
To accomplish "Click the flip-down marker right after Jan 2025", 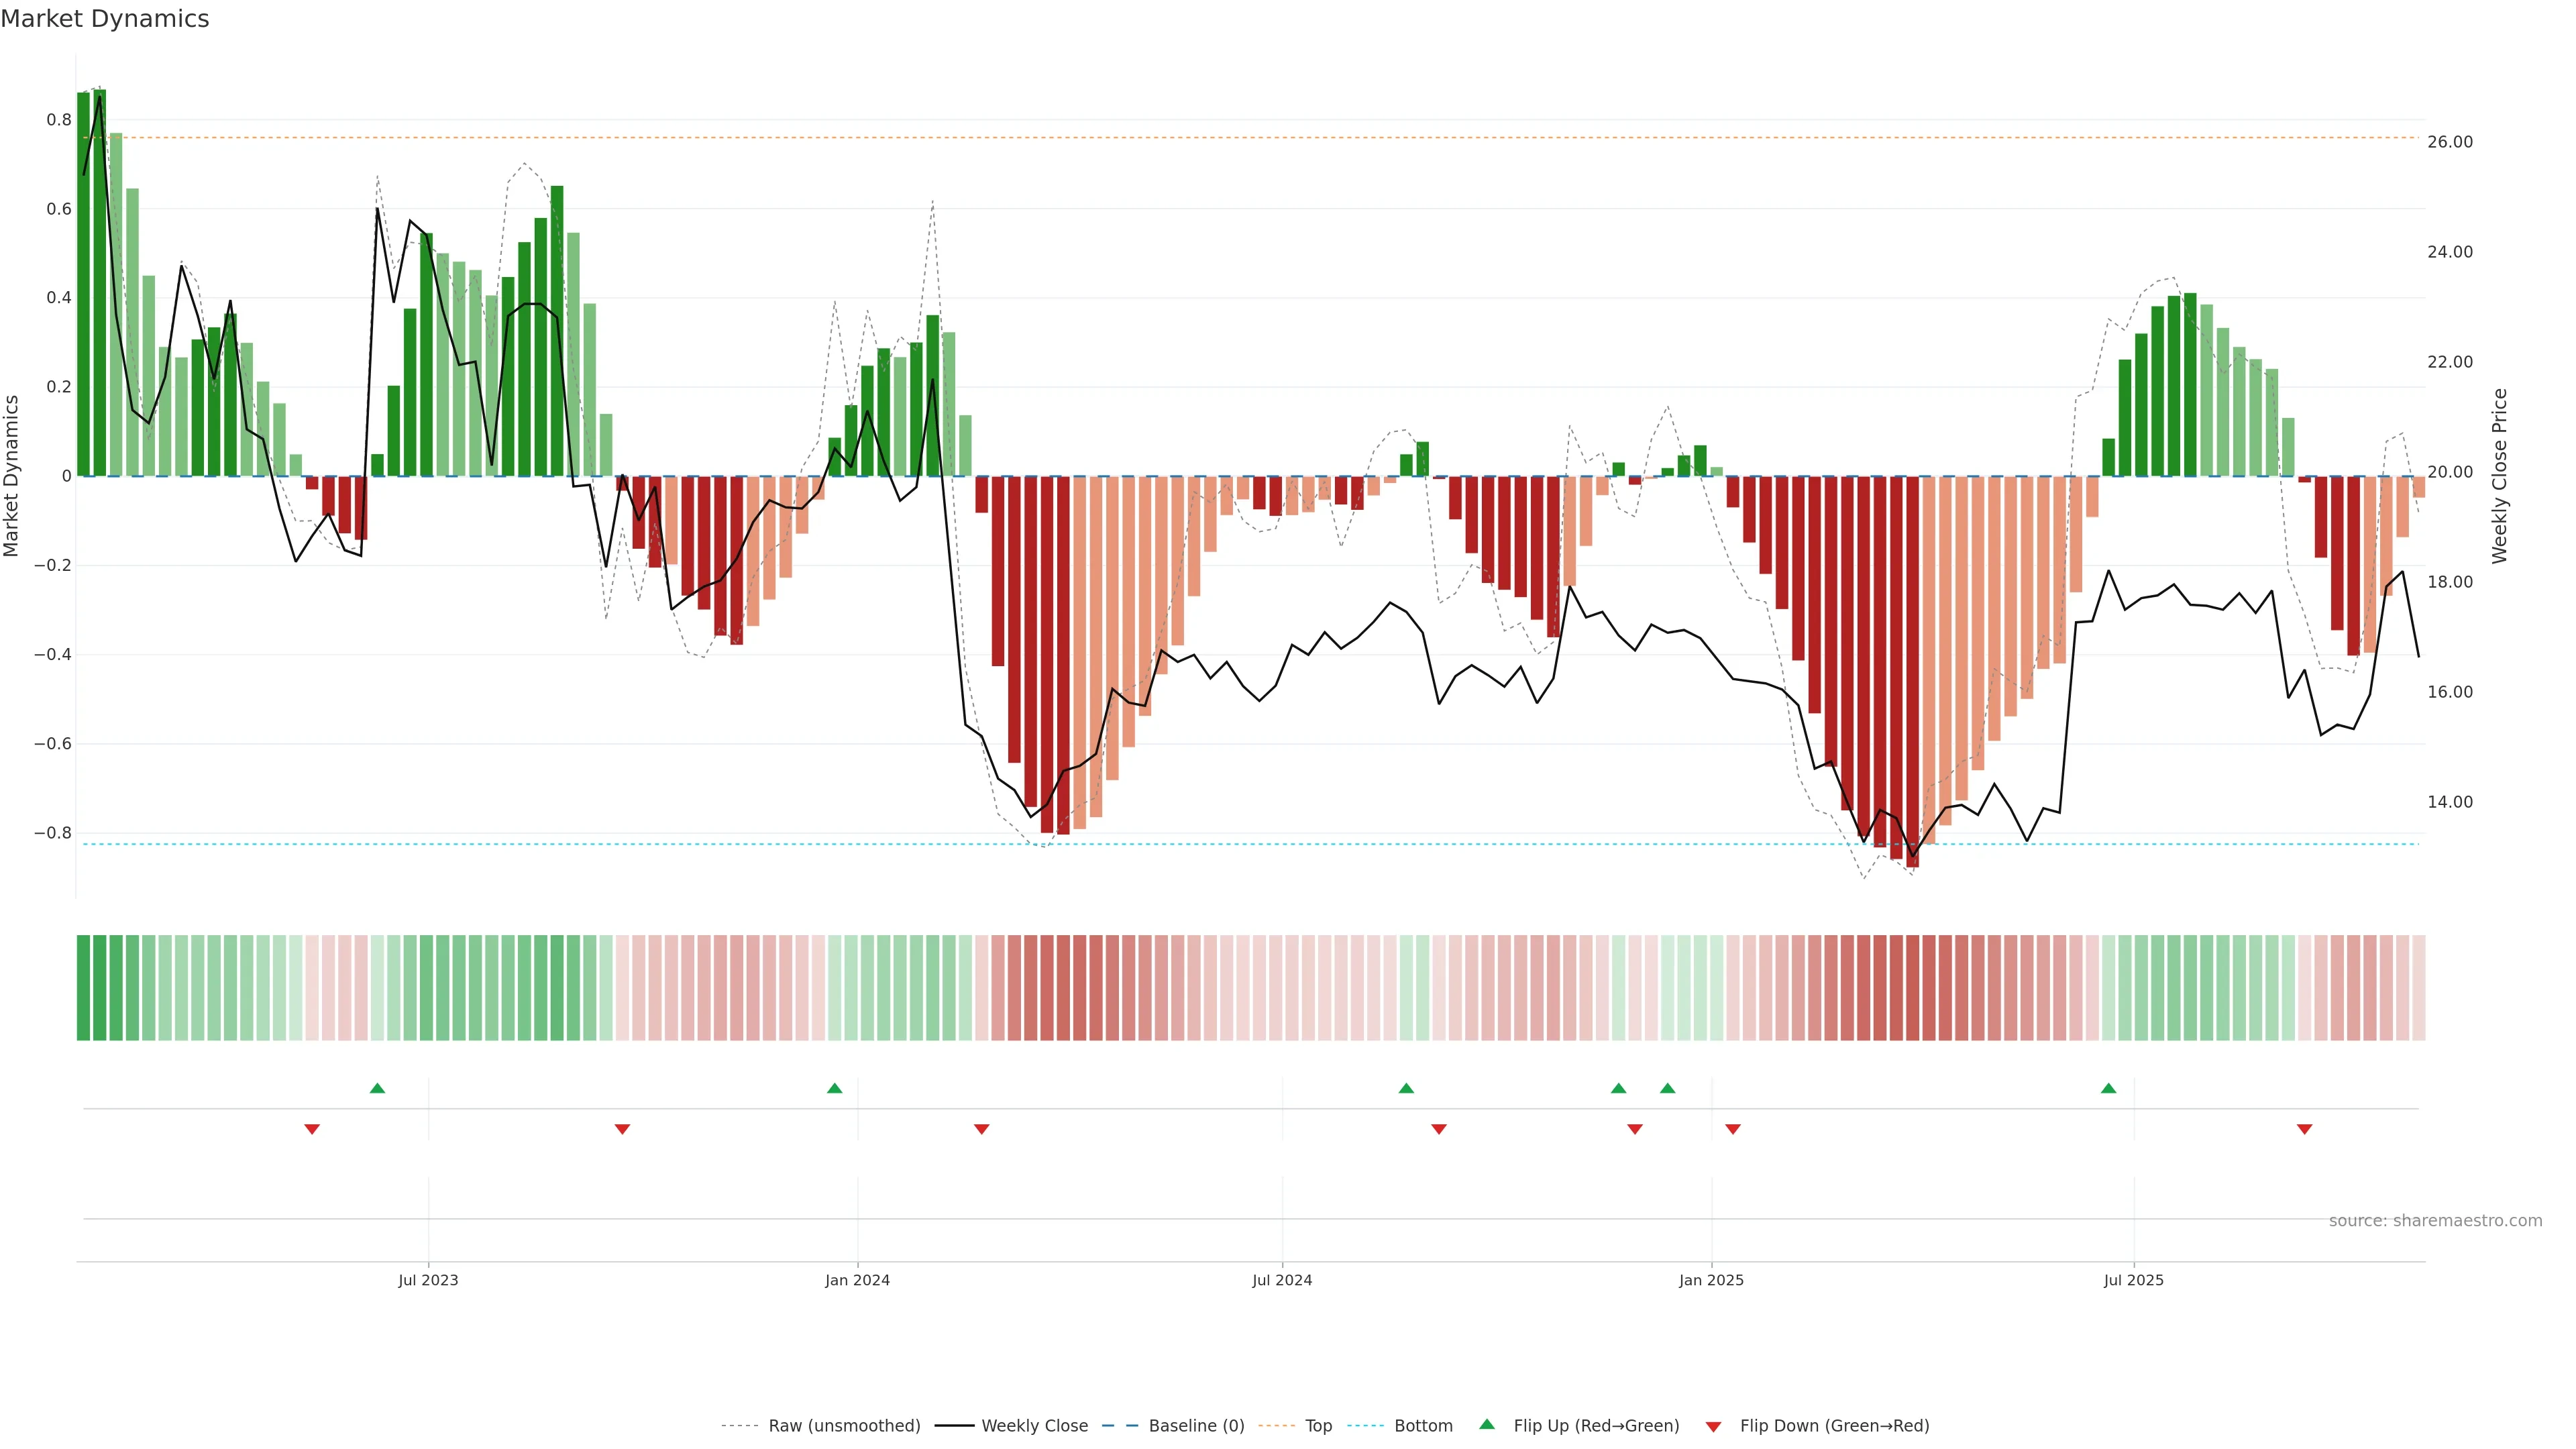I will (1733, 1129).
